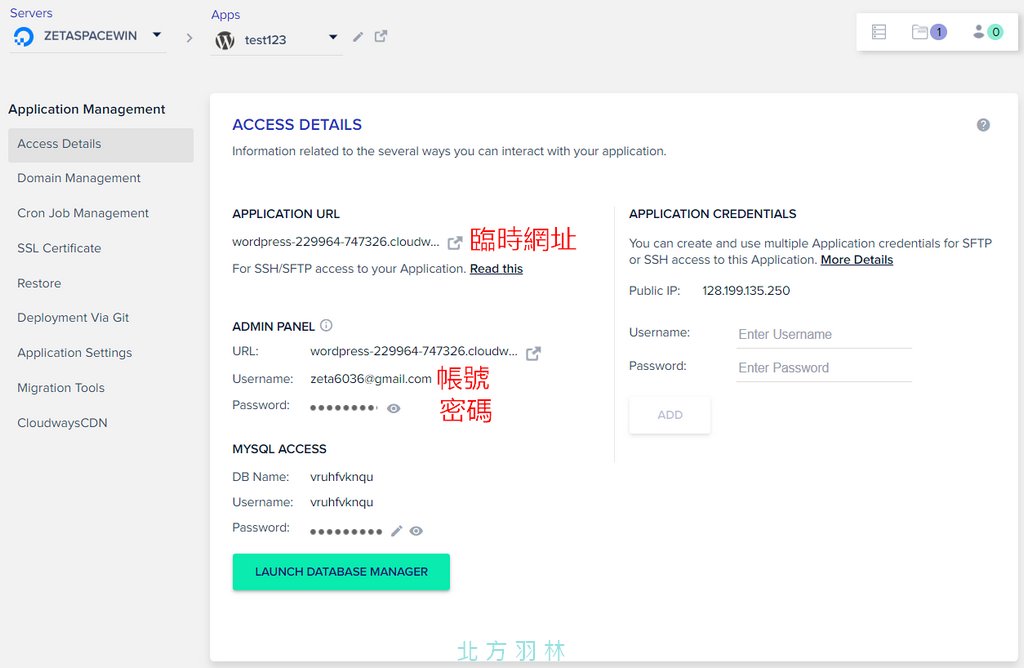Reveal MySQL password with eye icon

click(x=416, y=531)
